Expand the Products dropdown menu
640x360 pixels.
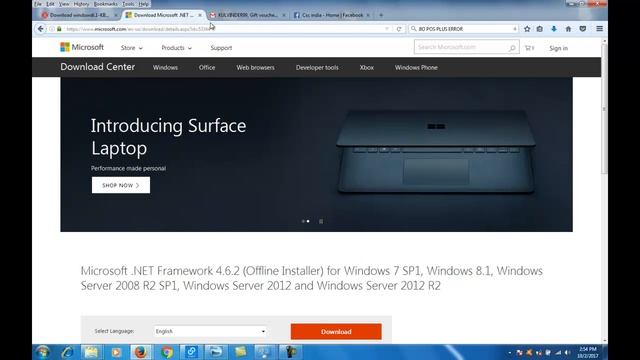pyautogui.click(x=176, y=48)
